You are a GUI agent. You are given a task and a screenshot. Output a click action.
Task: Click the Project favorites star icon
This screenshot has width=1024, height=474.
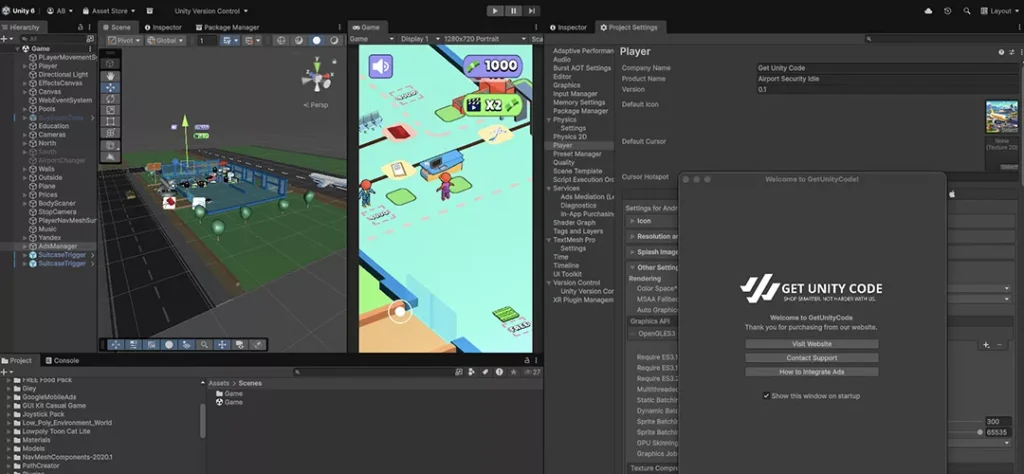pyautogui.click(x=514, y=372)
